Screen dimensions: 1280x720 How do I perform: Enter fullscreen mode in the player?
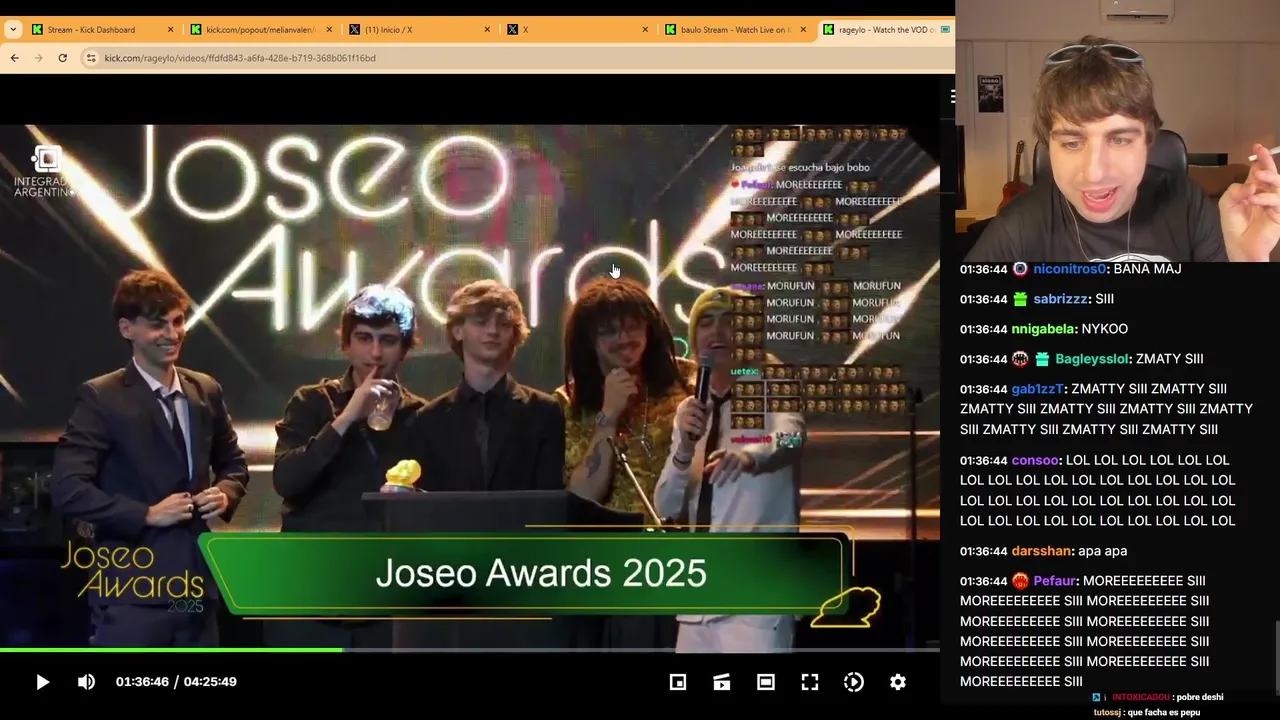click(x=810, y=682)
